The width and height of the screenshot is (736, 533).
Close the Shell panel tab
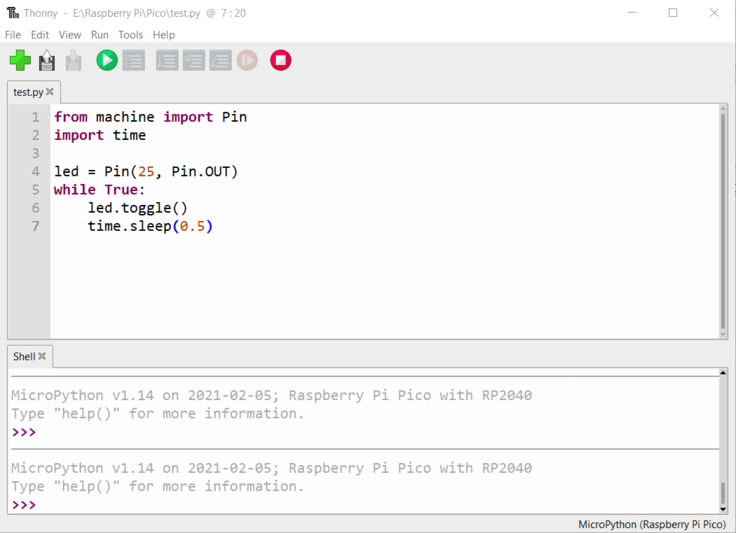(x=42, y=356)
